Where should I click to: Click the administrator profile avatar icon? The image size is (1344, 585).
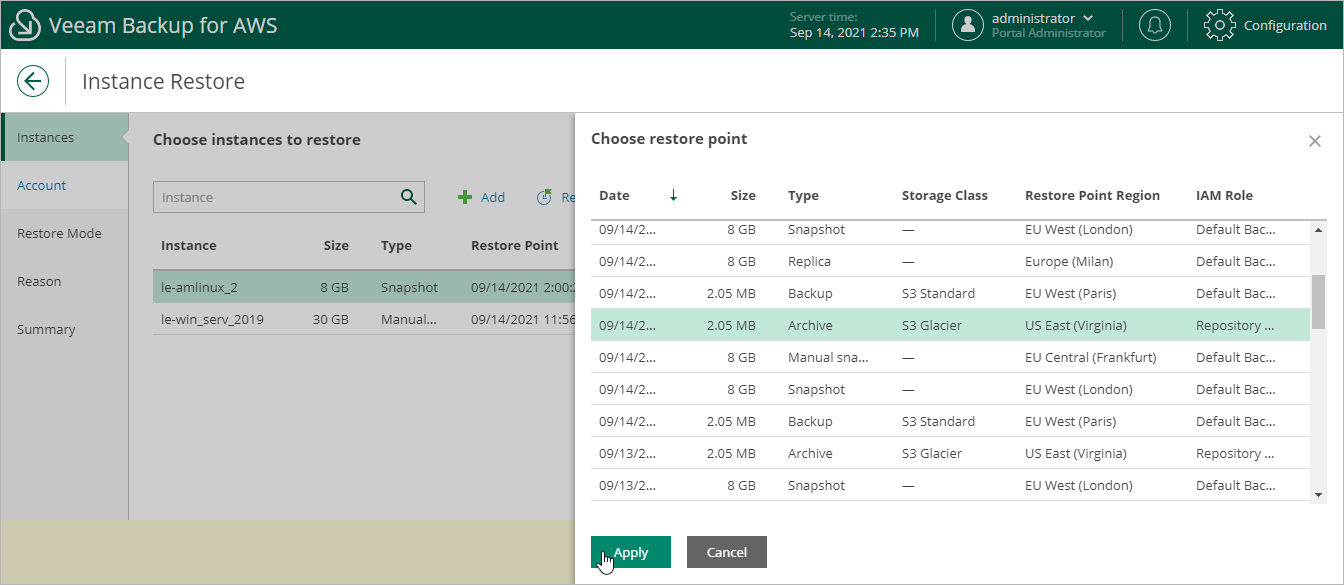coord(967,24)
